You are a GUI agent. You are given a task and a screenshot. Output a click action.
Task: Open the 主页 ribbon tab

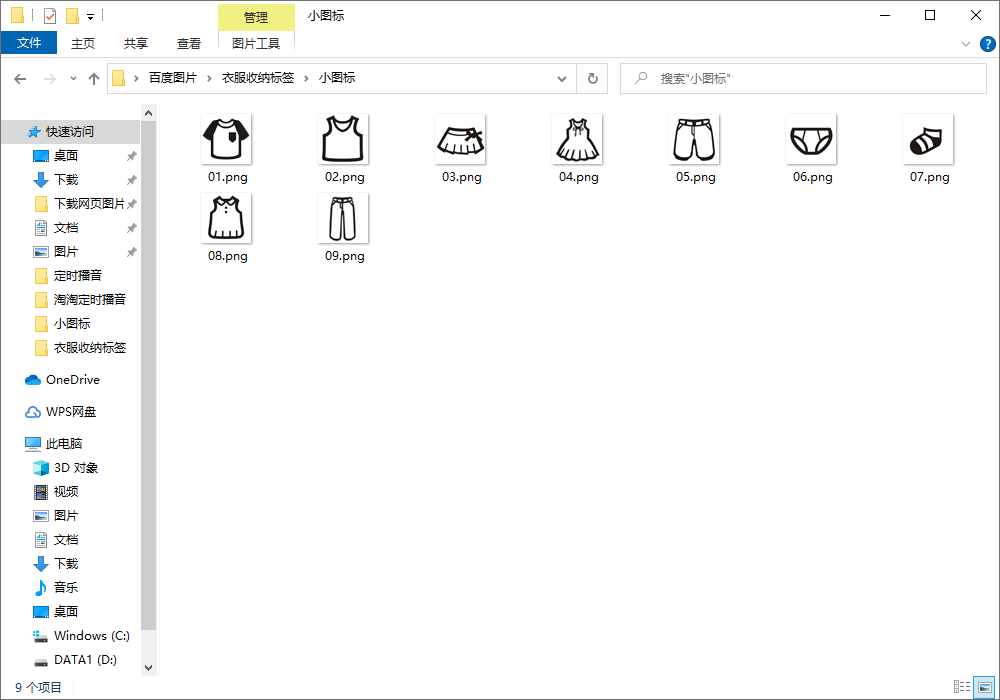pyautogui.click(x=83, y=43)
